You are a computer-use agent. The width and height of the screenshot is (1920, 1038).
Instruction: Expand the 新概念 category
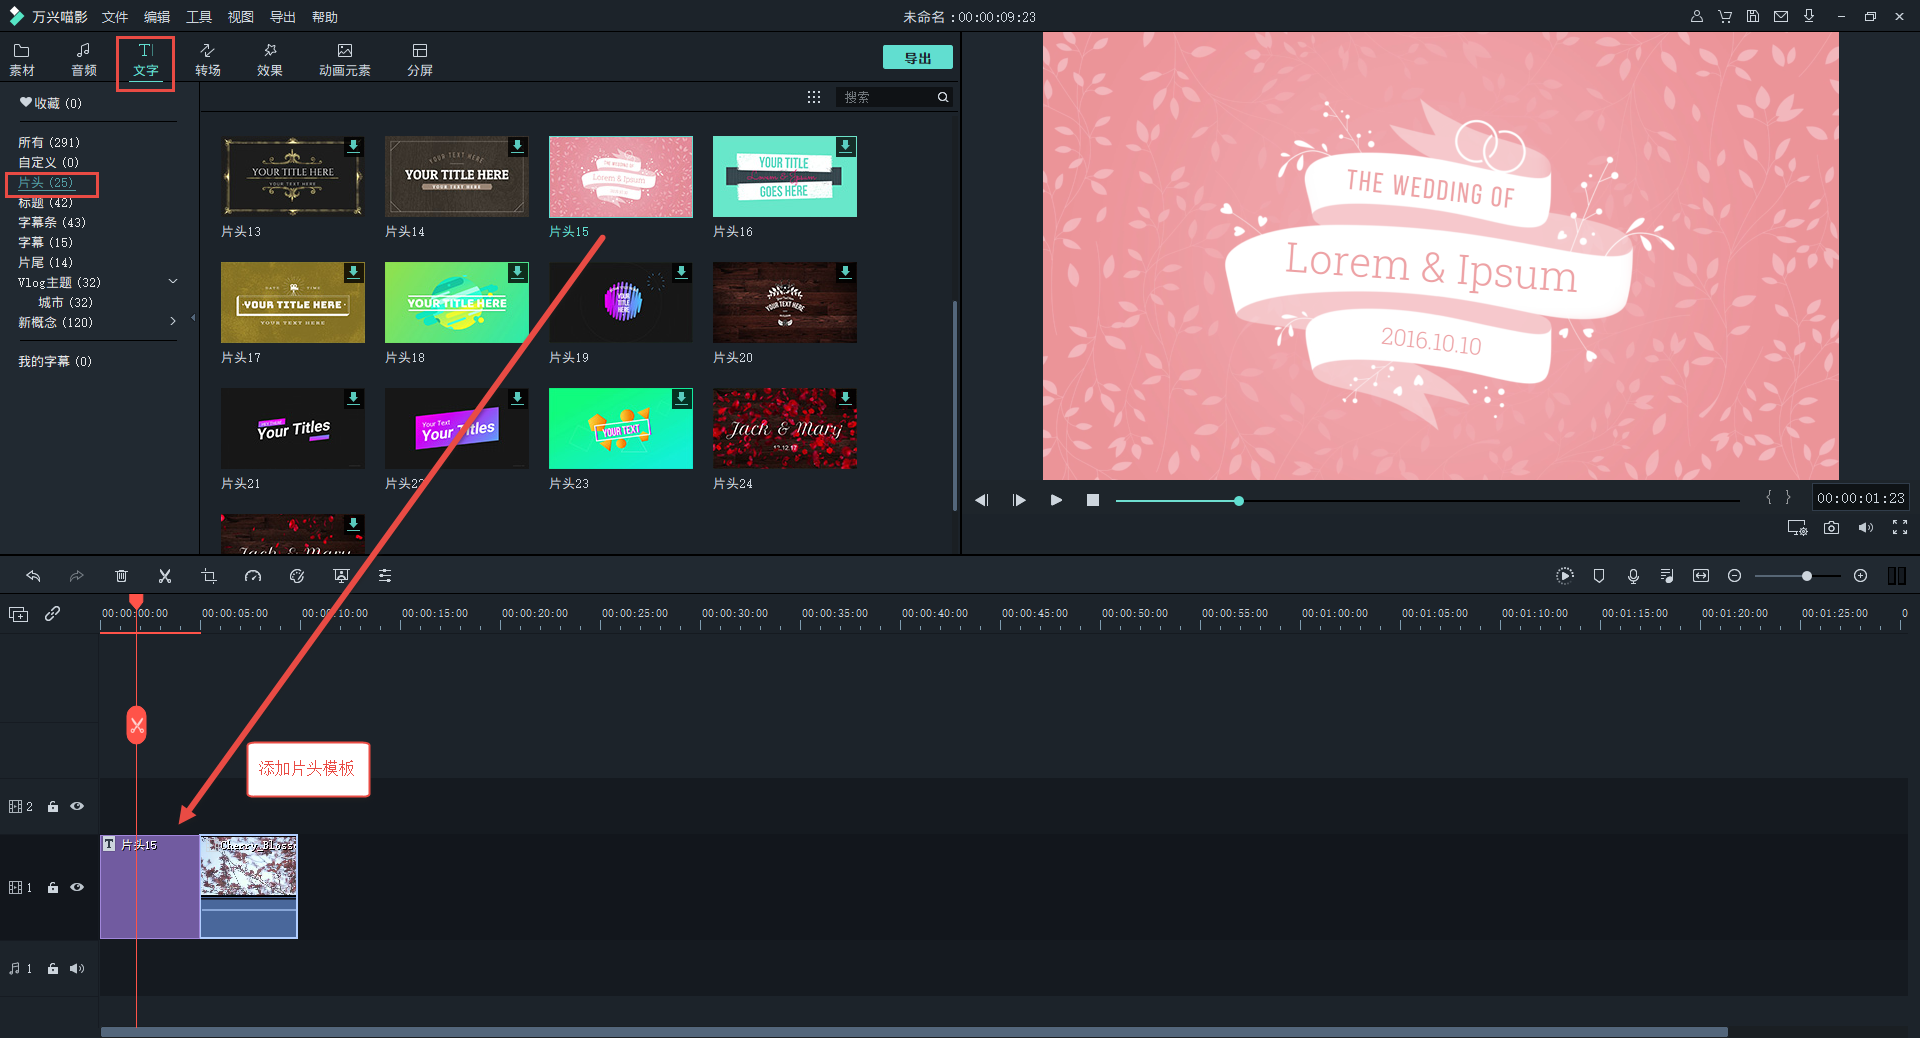click(173, 322)
